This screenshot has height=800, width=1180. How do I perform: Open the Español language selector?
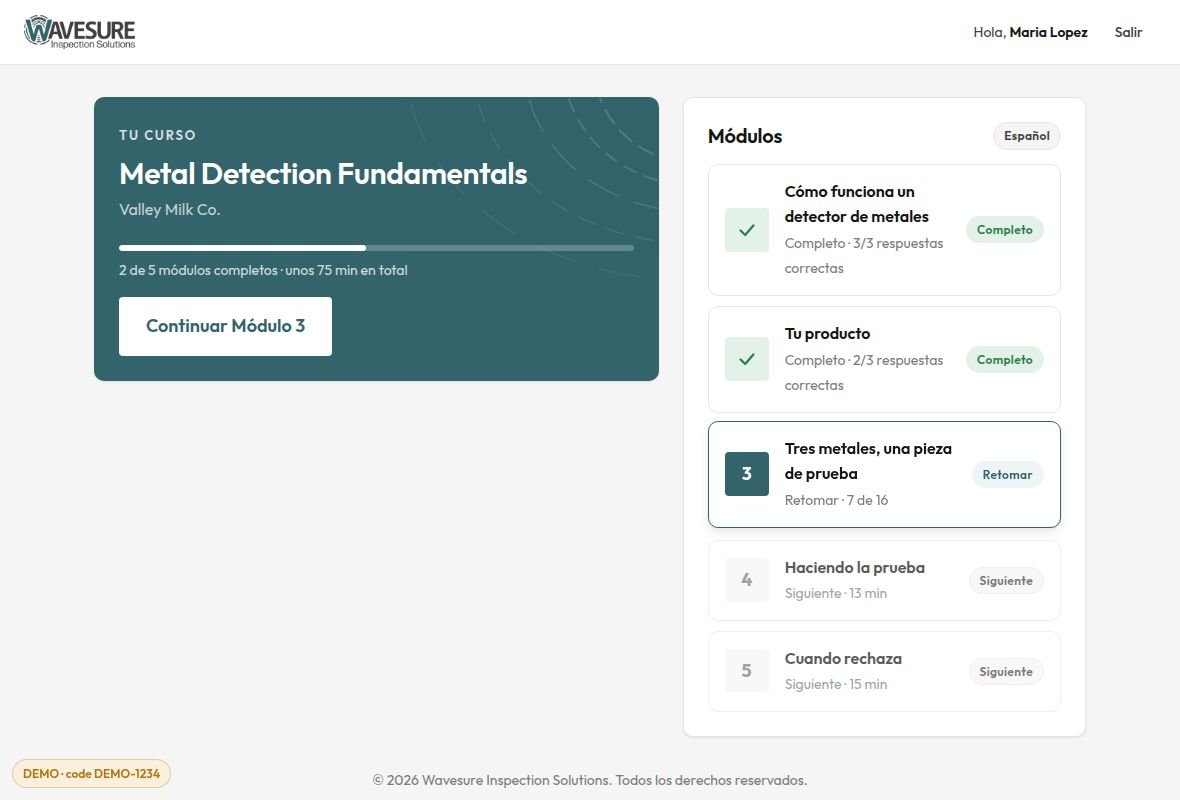[x=1026, y=135]
